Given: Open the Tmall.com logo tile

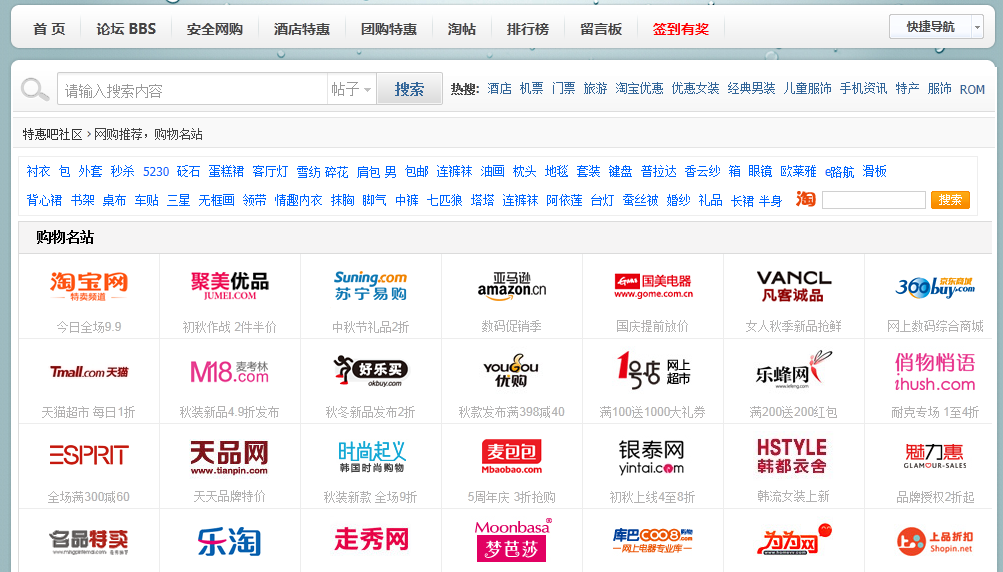Looking at the screenshot, I should pyautogui.click(x=89, y=372).
